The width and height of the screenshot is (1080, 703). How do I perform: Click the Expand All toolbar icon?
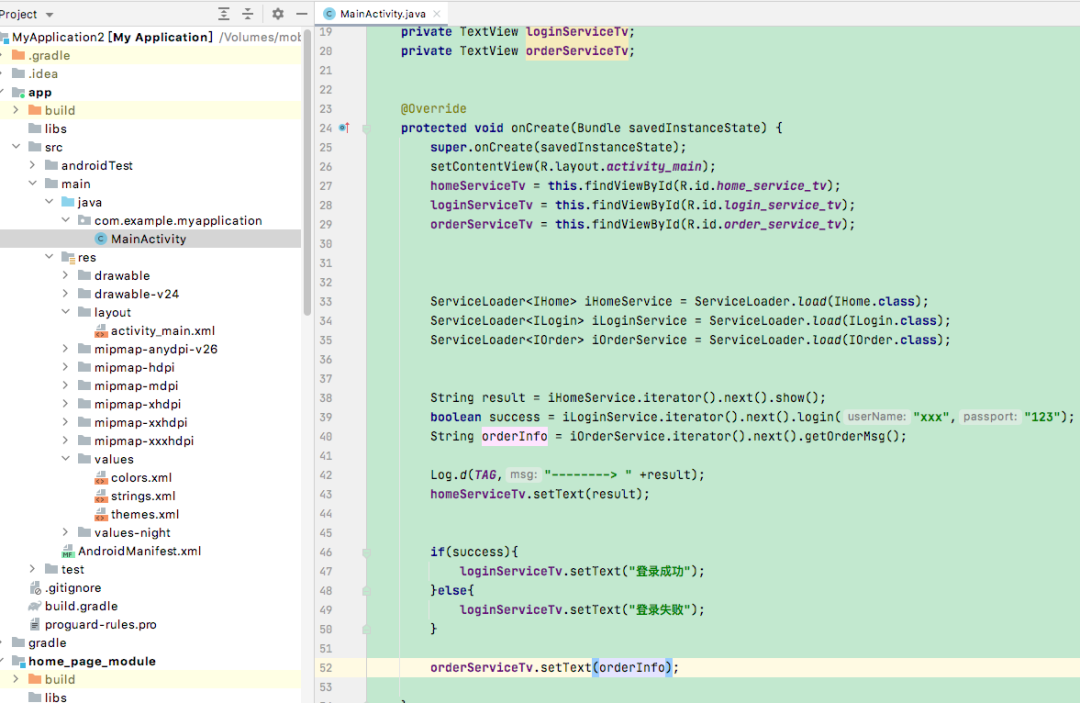(224, 14)
